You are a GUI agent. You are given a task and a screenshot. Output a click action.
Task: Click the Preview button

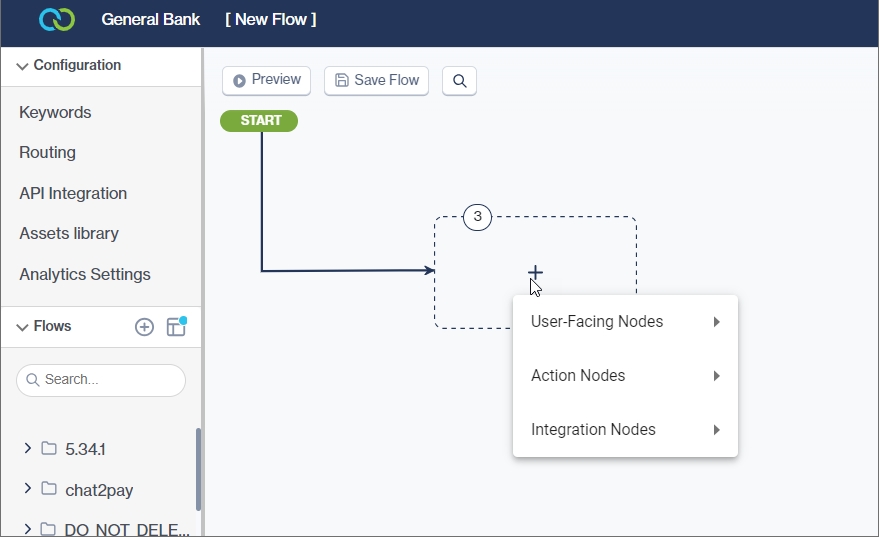click(267, 80)
